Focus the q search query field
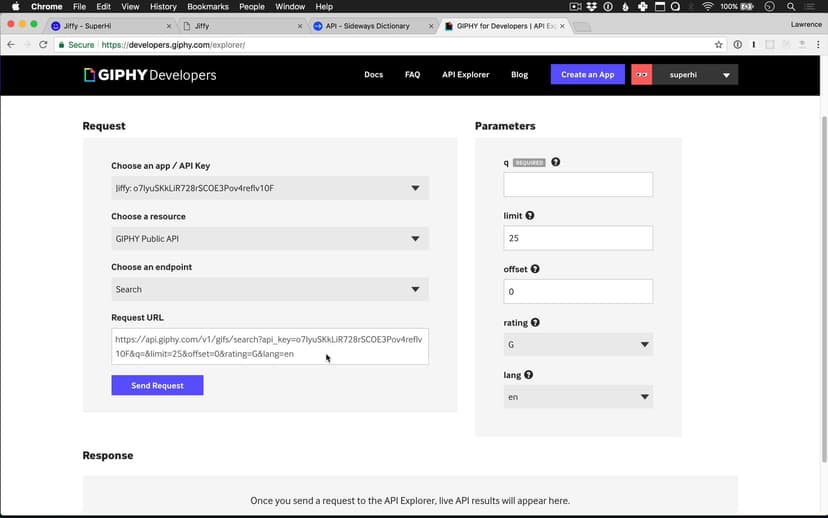This screenshot has height=518, width=828. (x=578, y=184)
